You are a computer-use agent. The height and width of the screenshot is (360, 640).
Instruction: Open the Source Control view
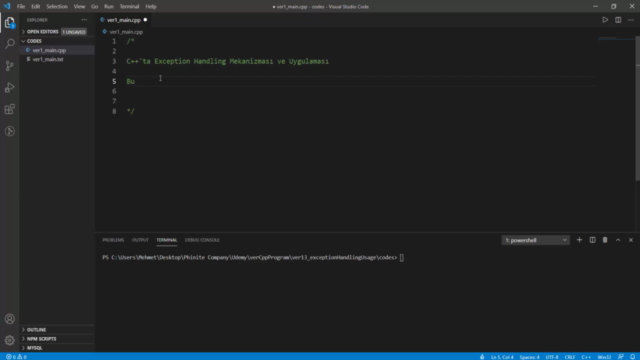click(x=10, y=66)
